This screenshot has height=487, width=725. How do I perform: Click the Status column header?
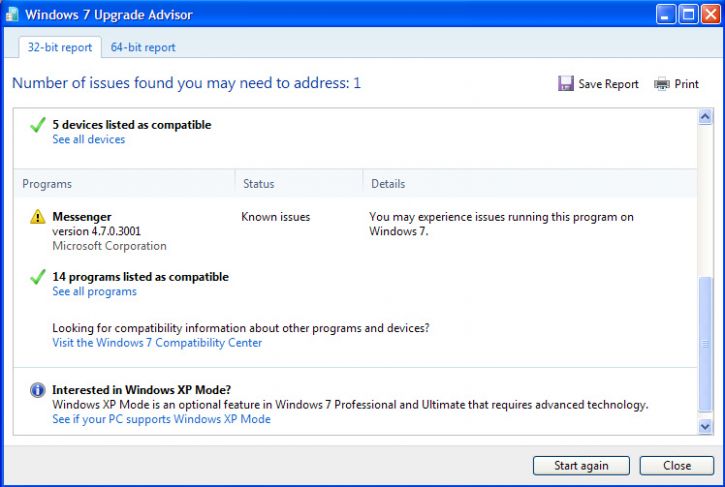pos(299,184)
